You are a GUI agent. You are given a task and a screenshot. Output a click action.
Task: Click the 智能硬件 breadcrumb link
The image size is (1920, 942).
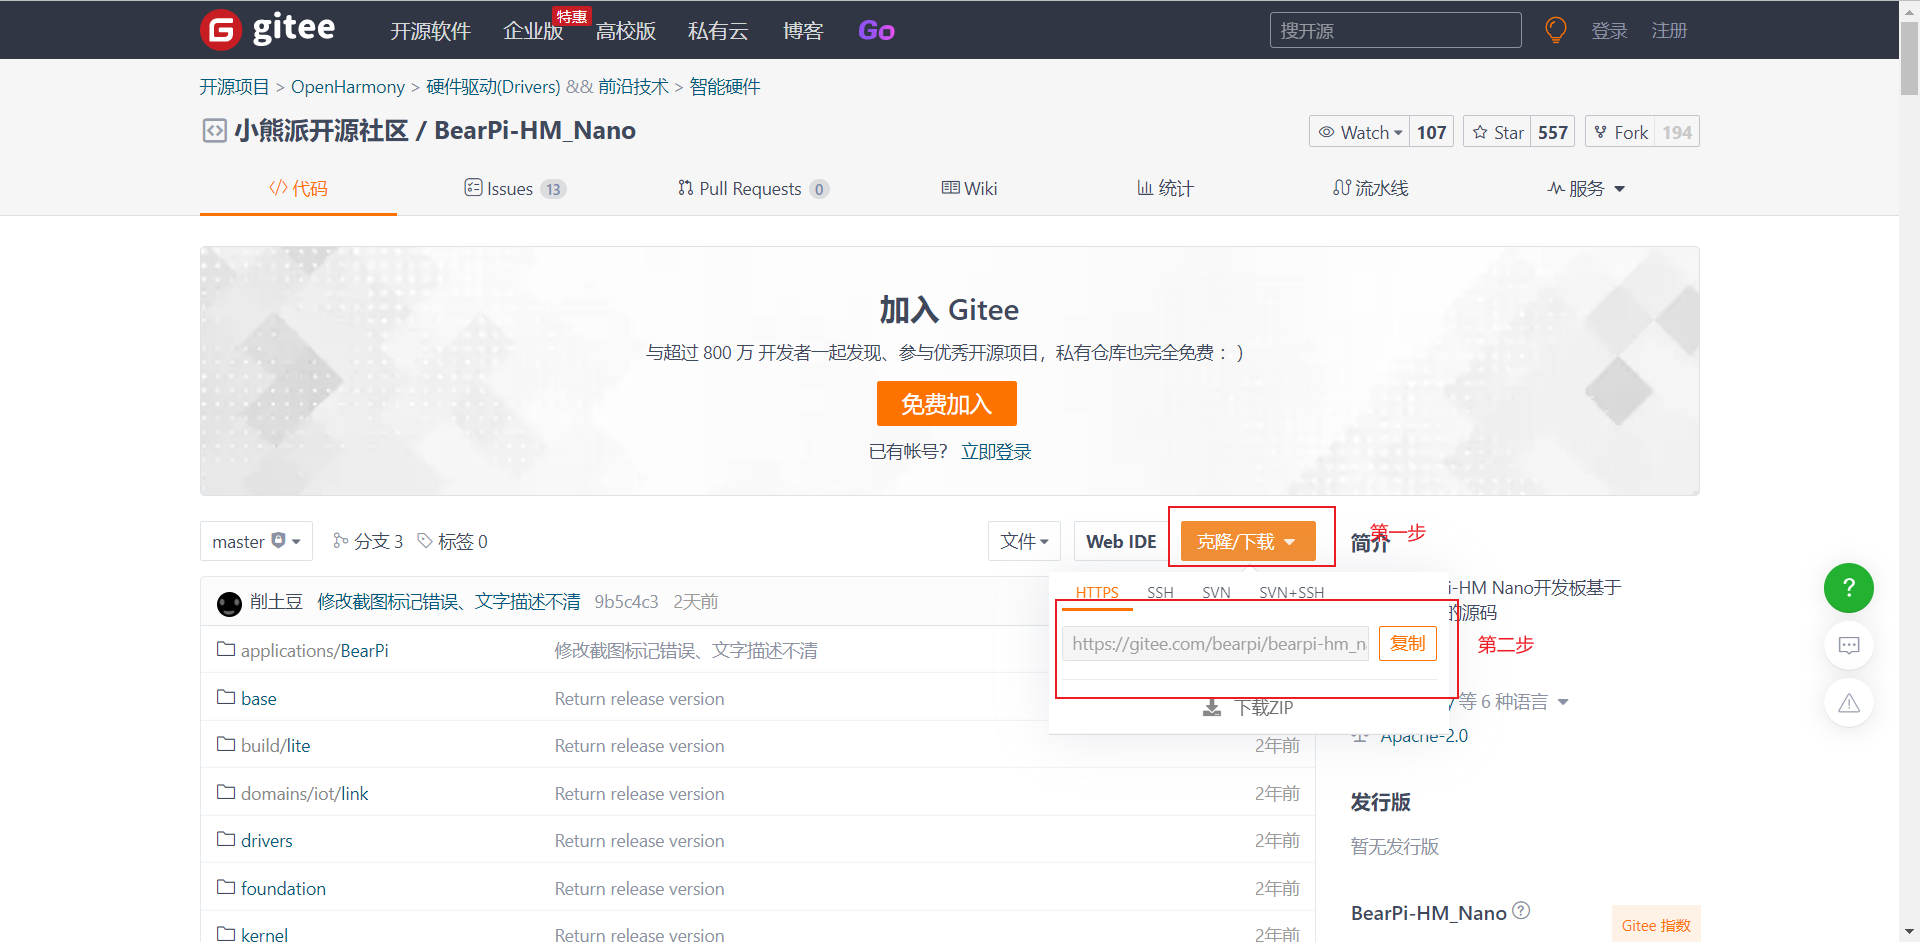click(x=725, y=87)
